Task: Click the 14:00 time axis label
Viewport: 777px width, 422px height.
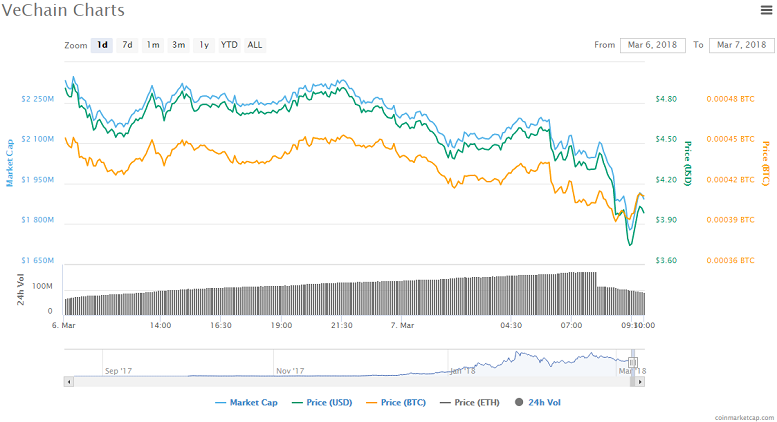Action: click(161, 325)
